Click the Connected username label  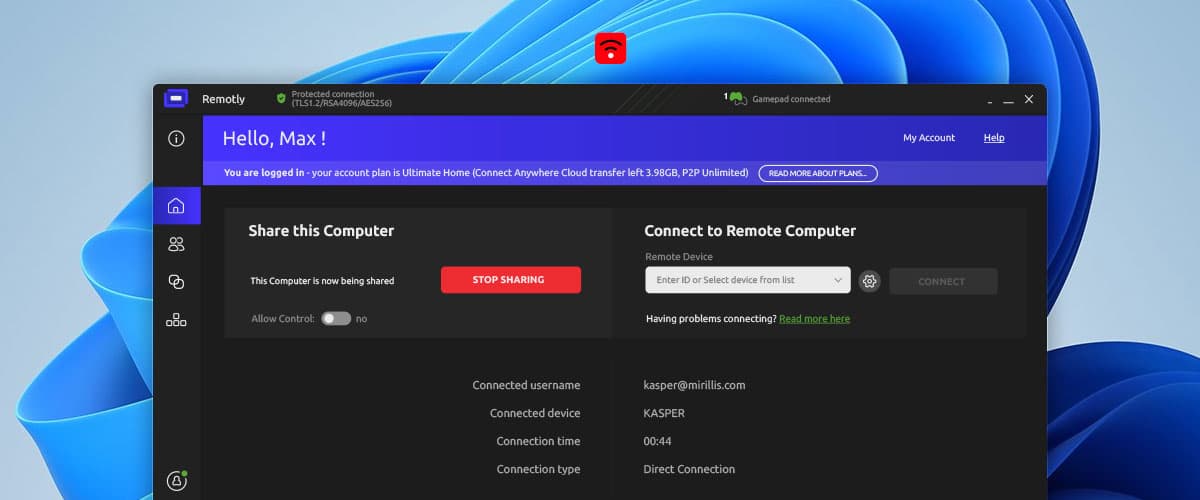526,385
